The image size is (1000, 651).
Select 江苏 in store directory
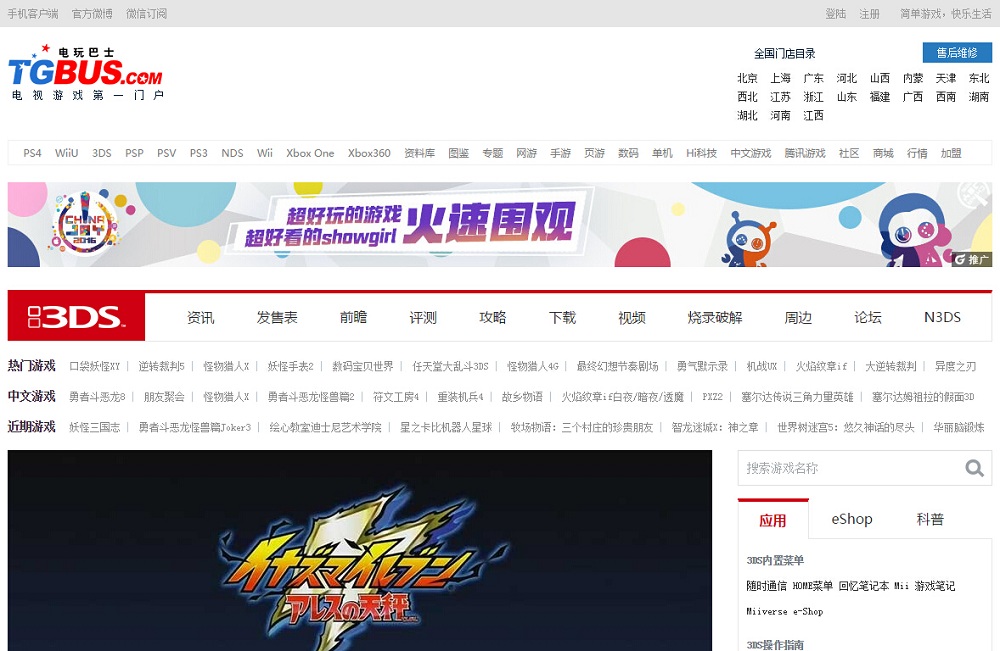tap(781, 96)
